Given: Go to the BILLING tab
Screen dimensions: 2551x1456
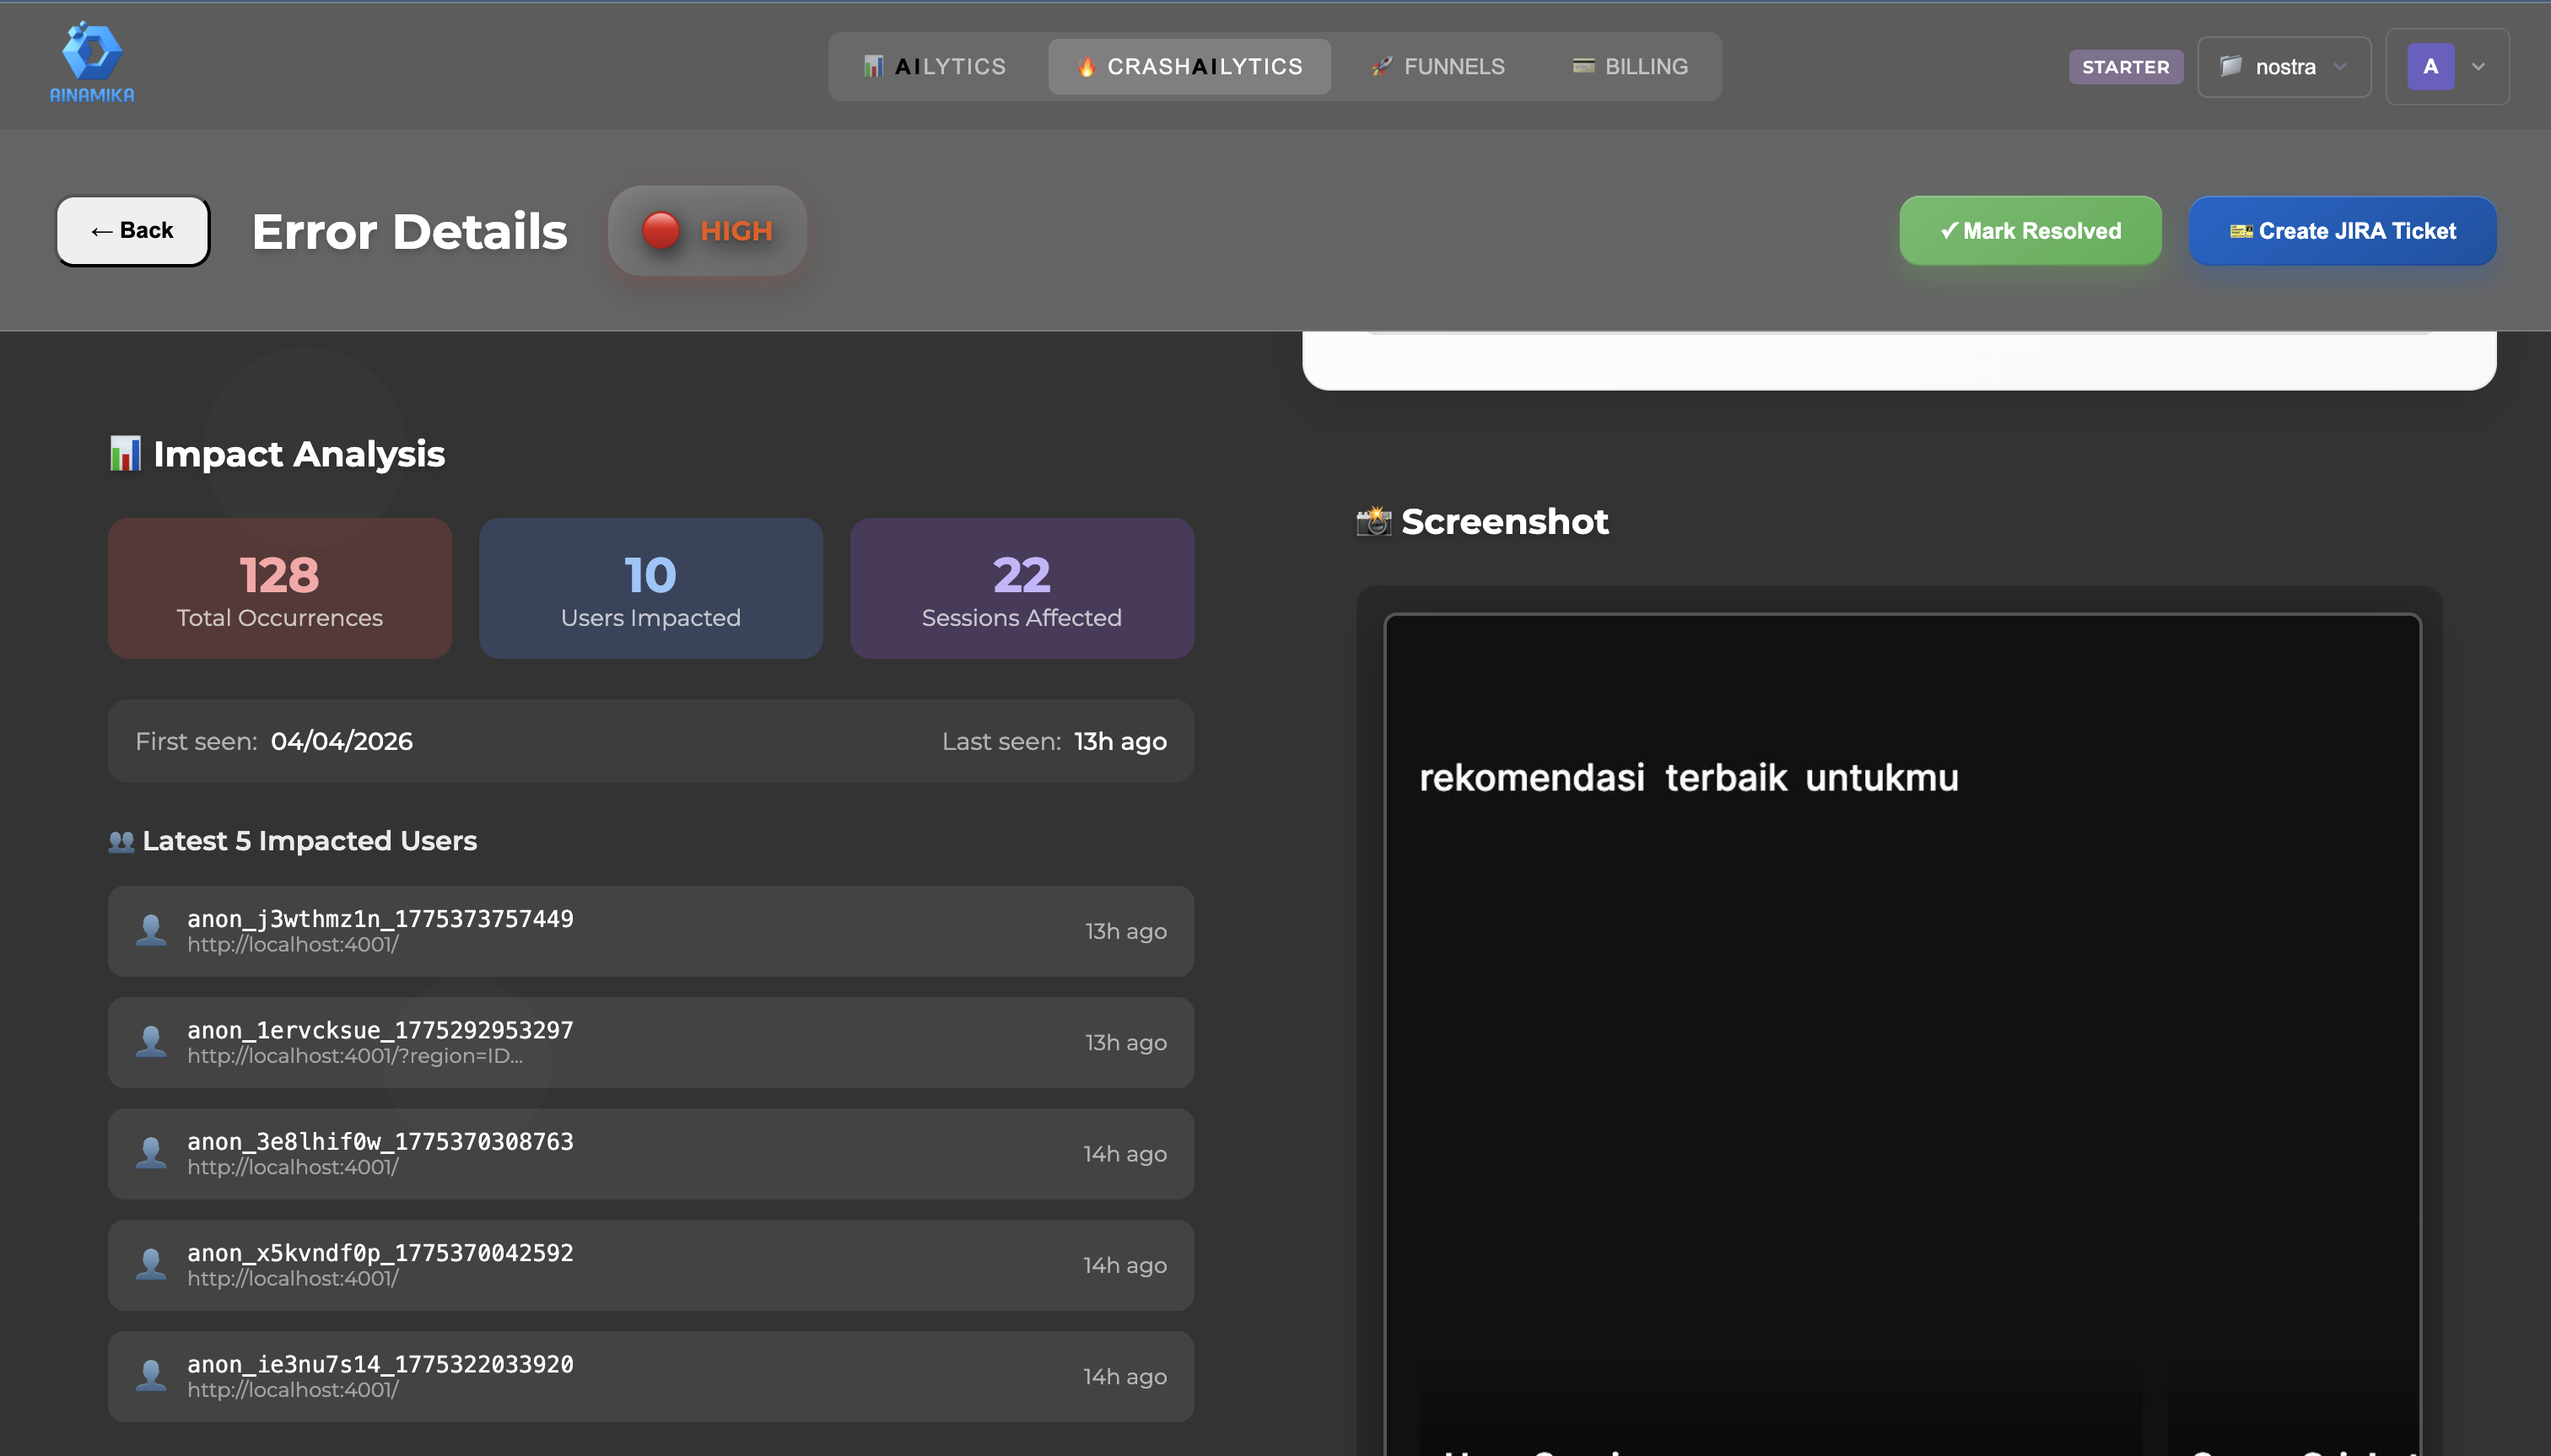Looking at the screenshot, I should 1630,67.
